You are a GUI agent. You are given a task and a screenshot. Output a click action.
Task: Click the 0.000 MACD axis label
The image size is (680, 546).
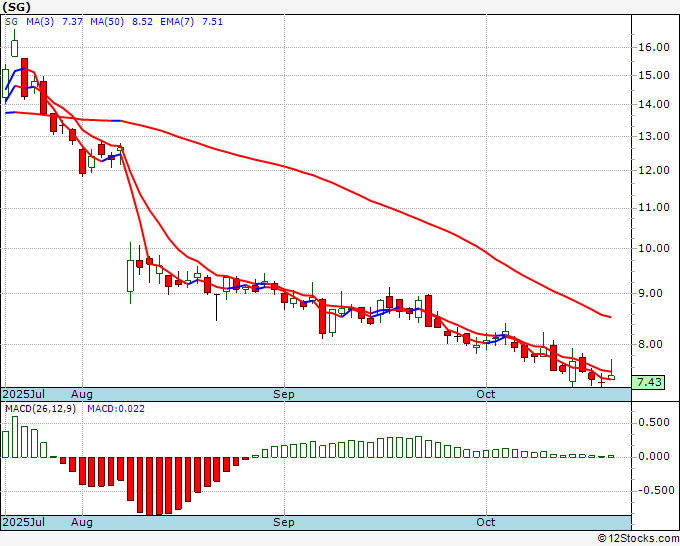(654, 457)
